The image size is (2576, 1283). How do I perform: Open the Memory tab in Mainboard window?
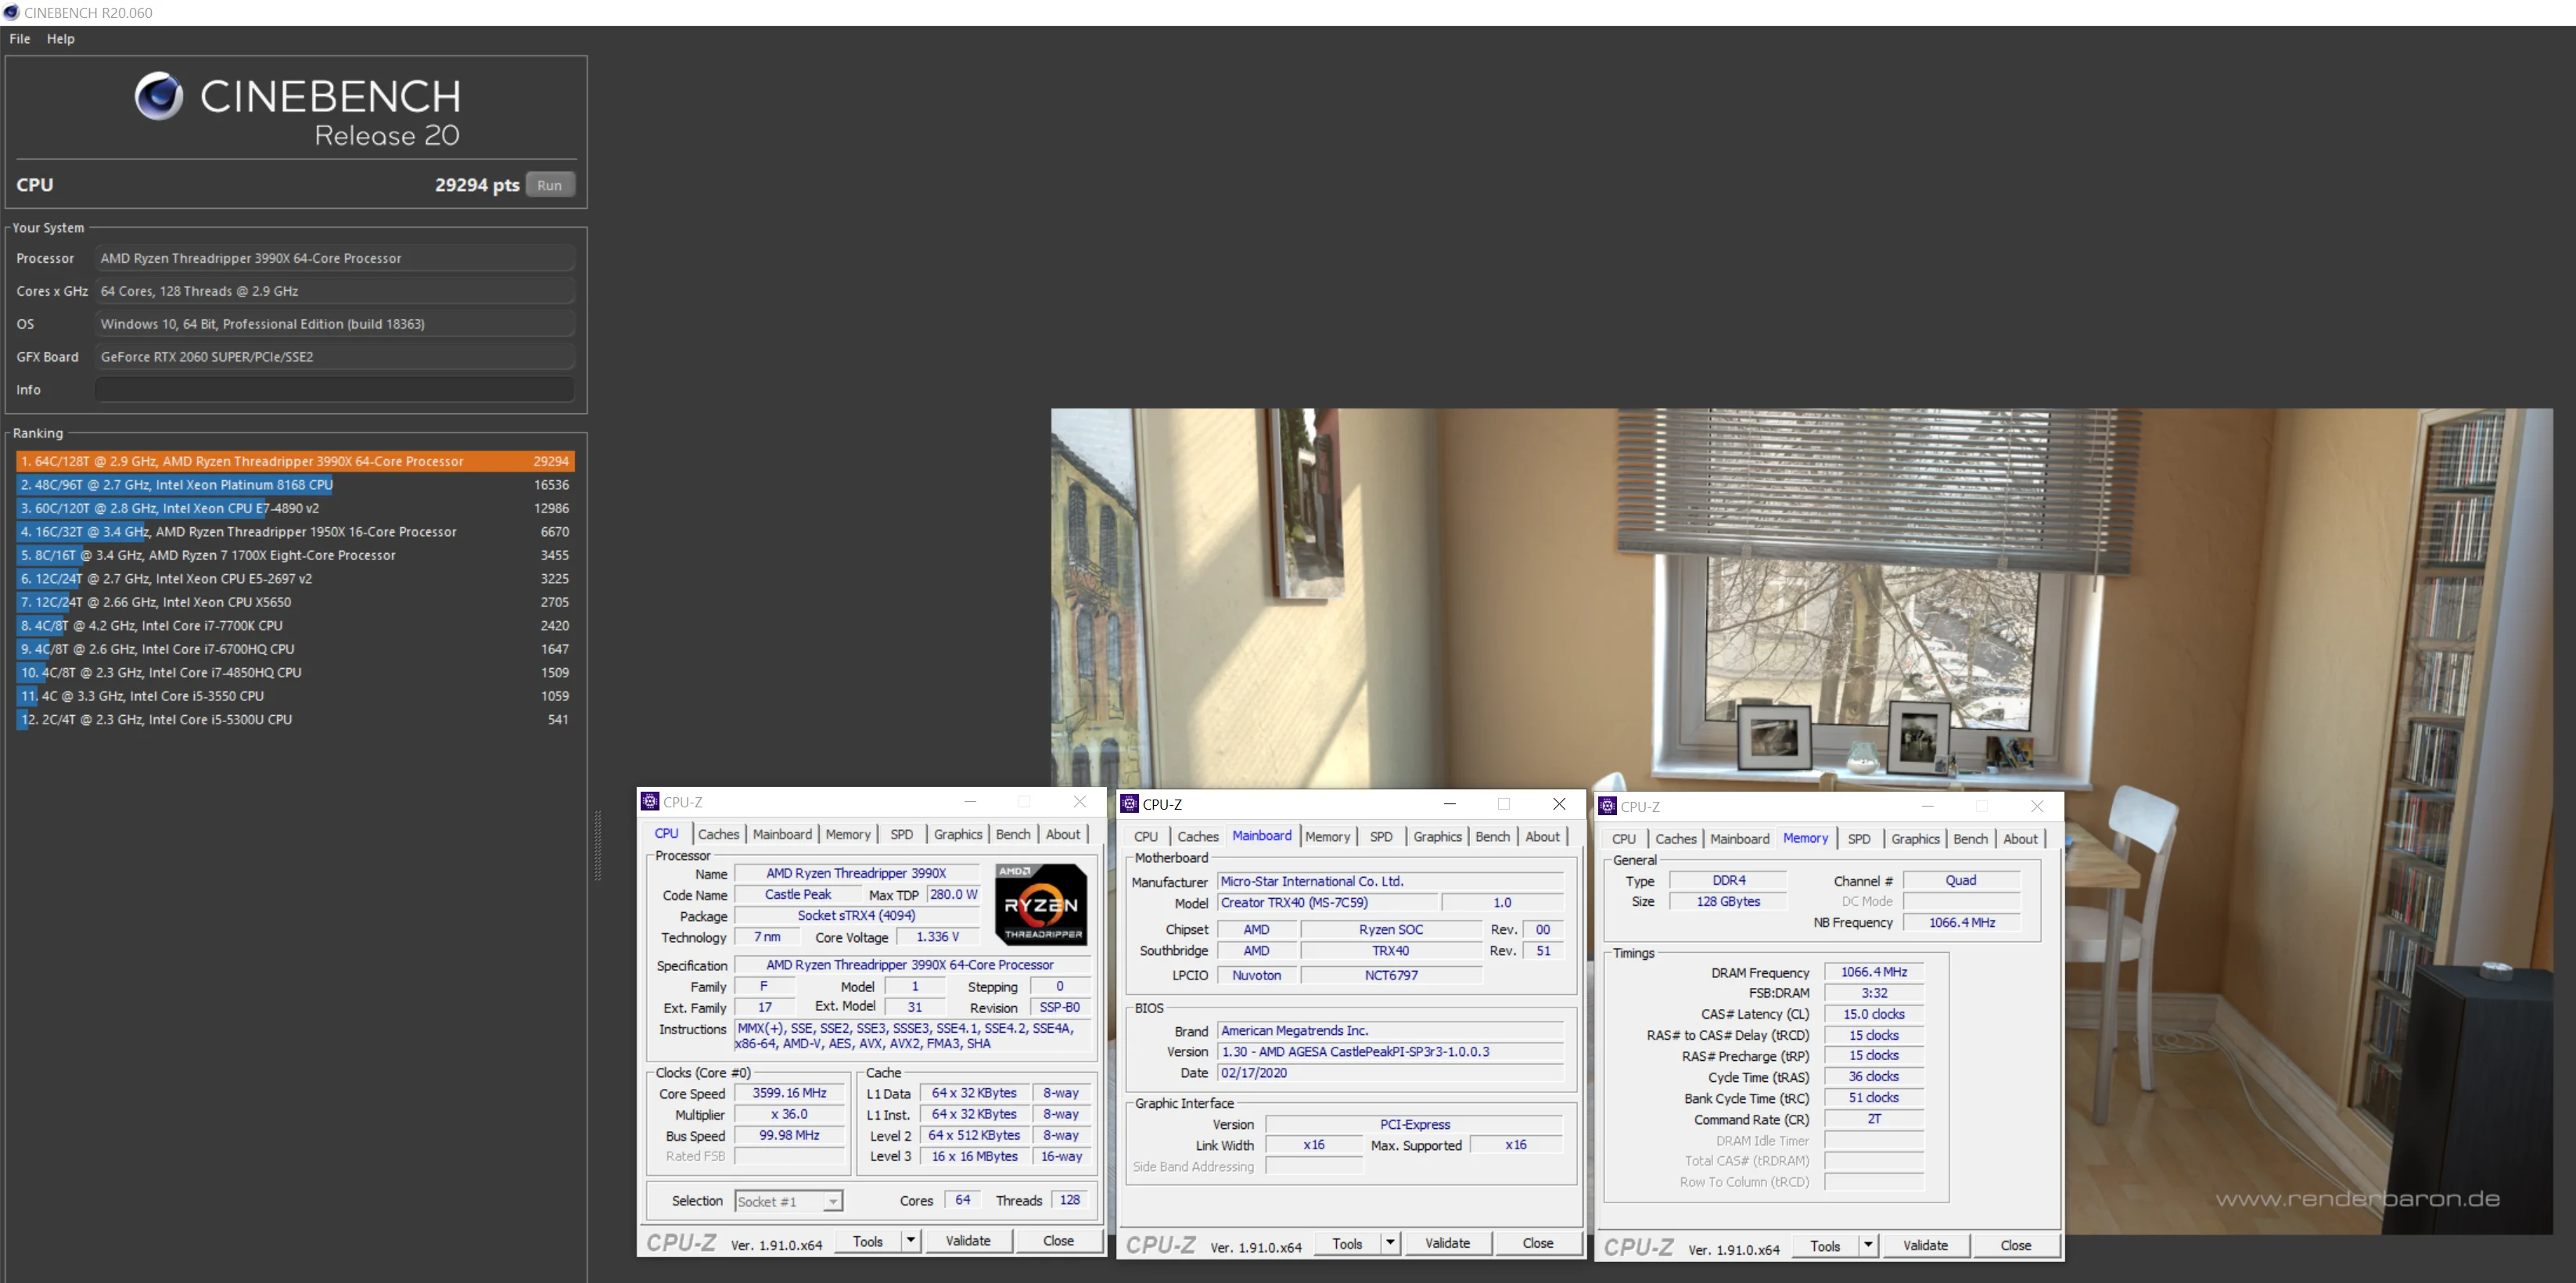(1328, 836)
